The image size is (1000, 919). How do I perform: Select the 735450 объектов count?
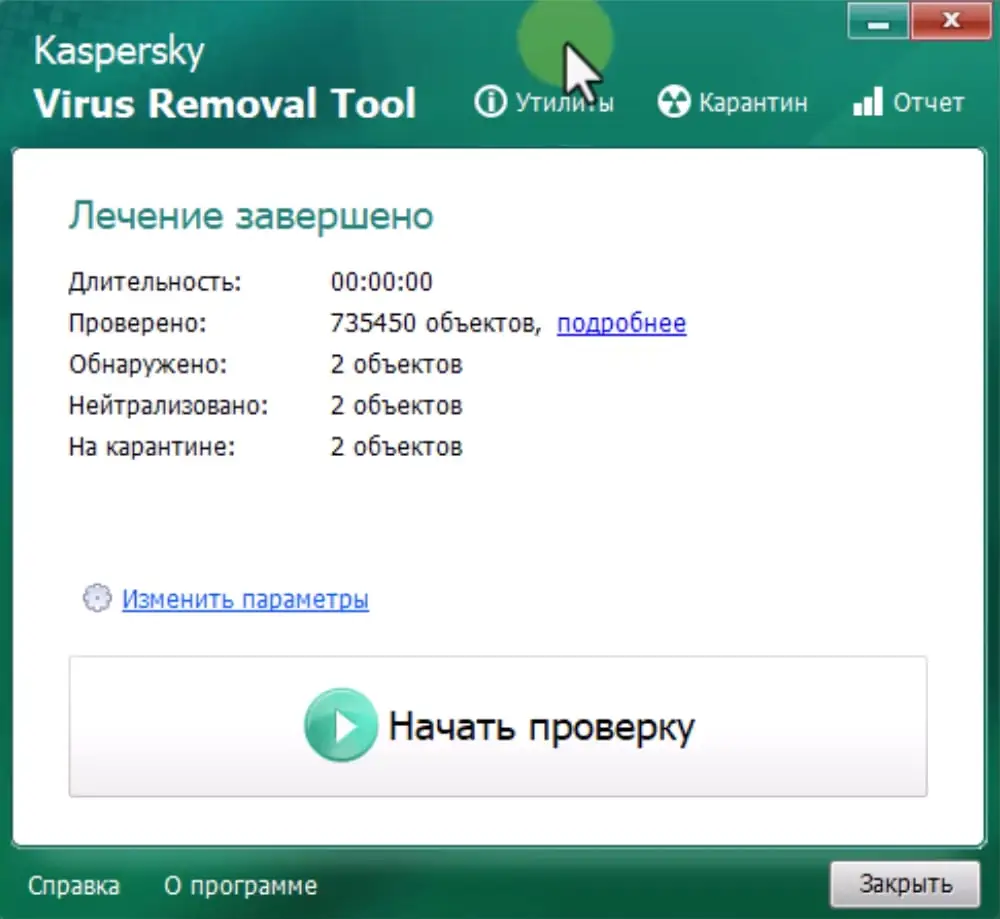[x=436, y=323]
